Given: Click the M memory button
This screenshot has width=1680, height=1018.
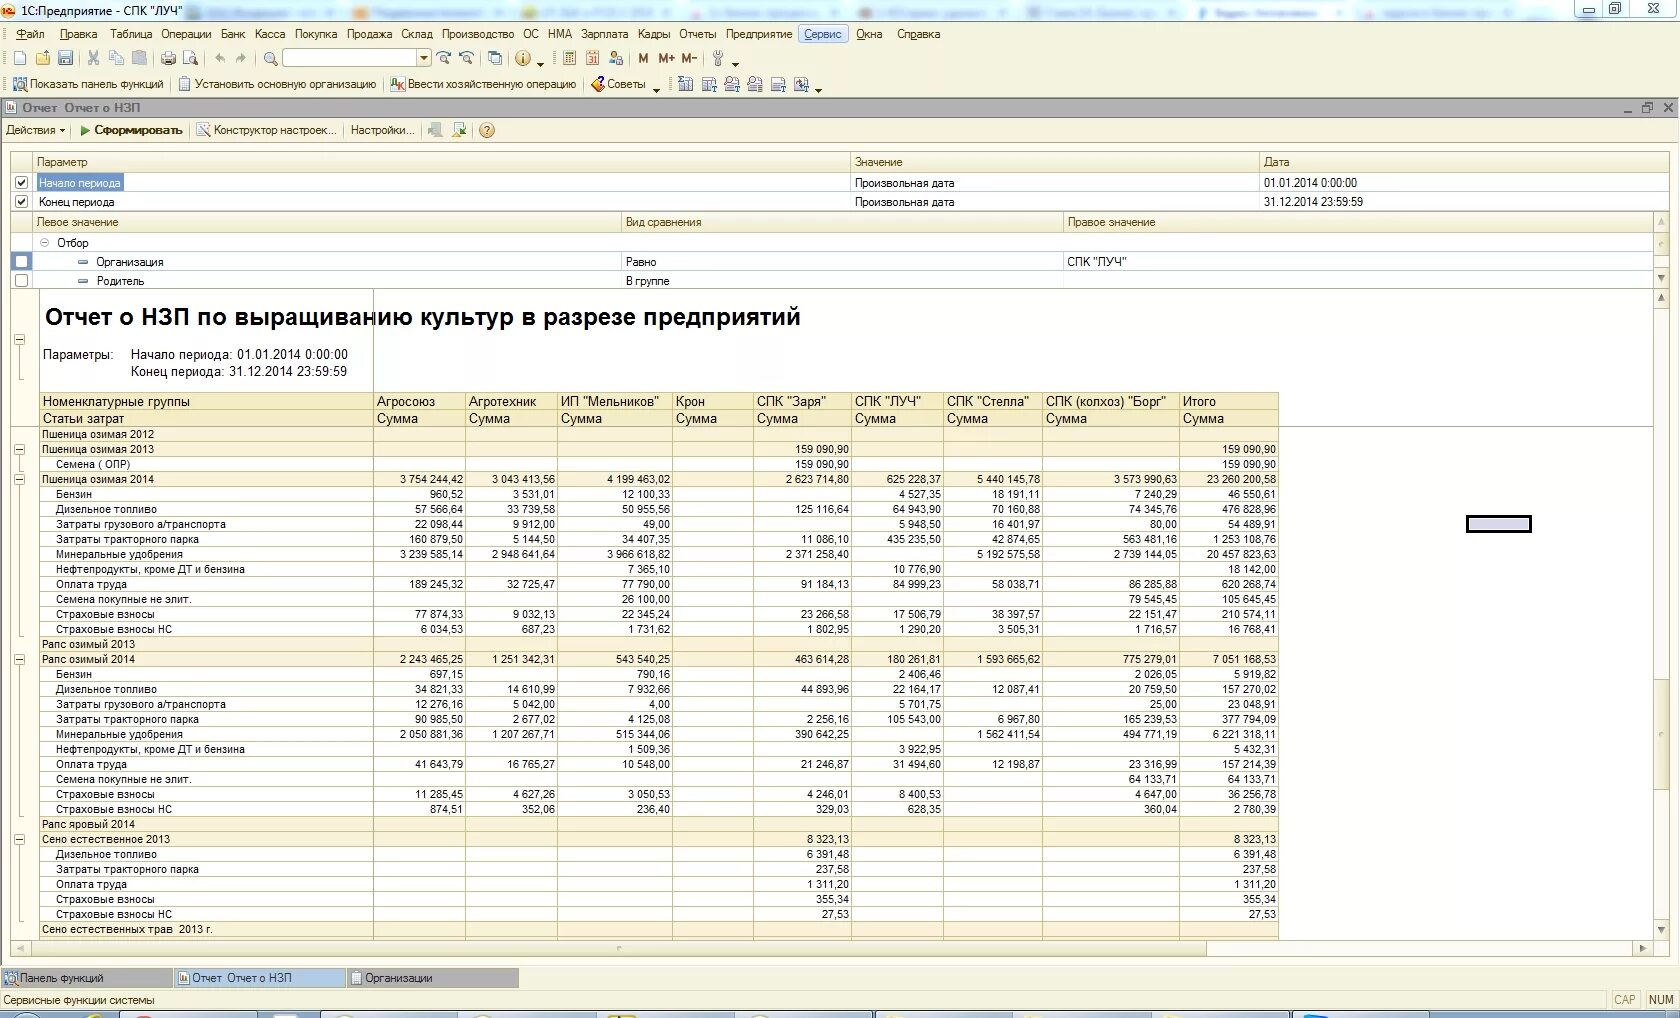Looking at the screenshot, I should [643, 59].
